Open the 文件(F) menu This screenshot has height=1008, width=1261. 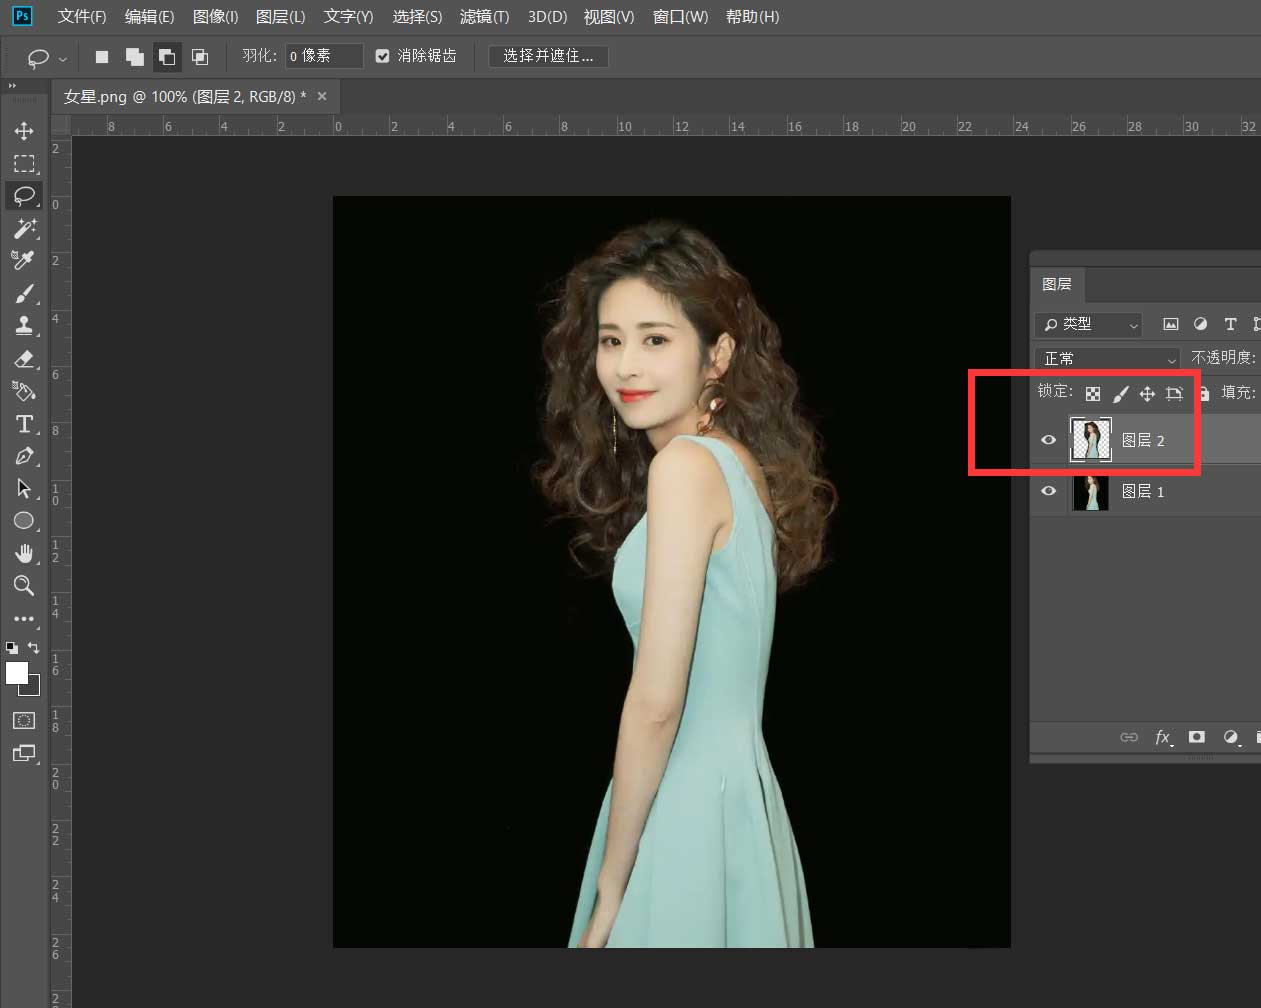coord(82,17)
